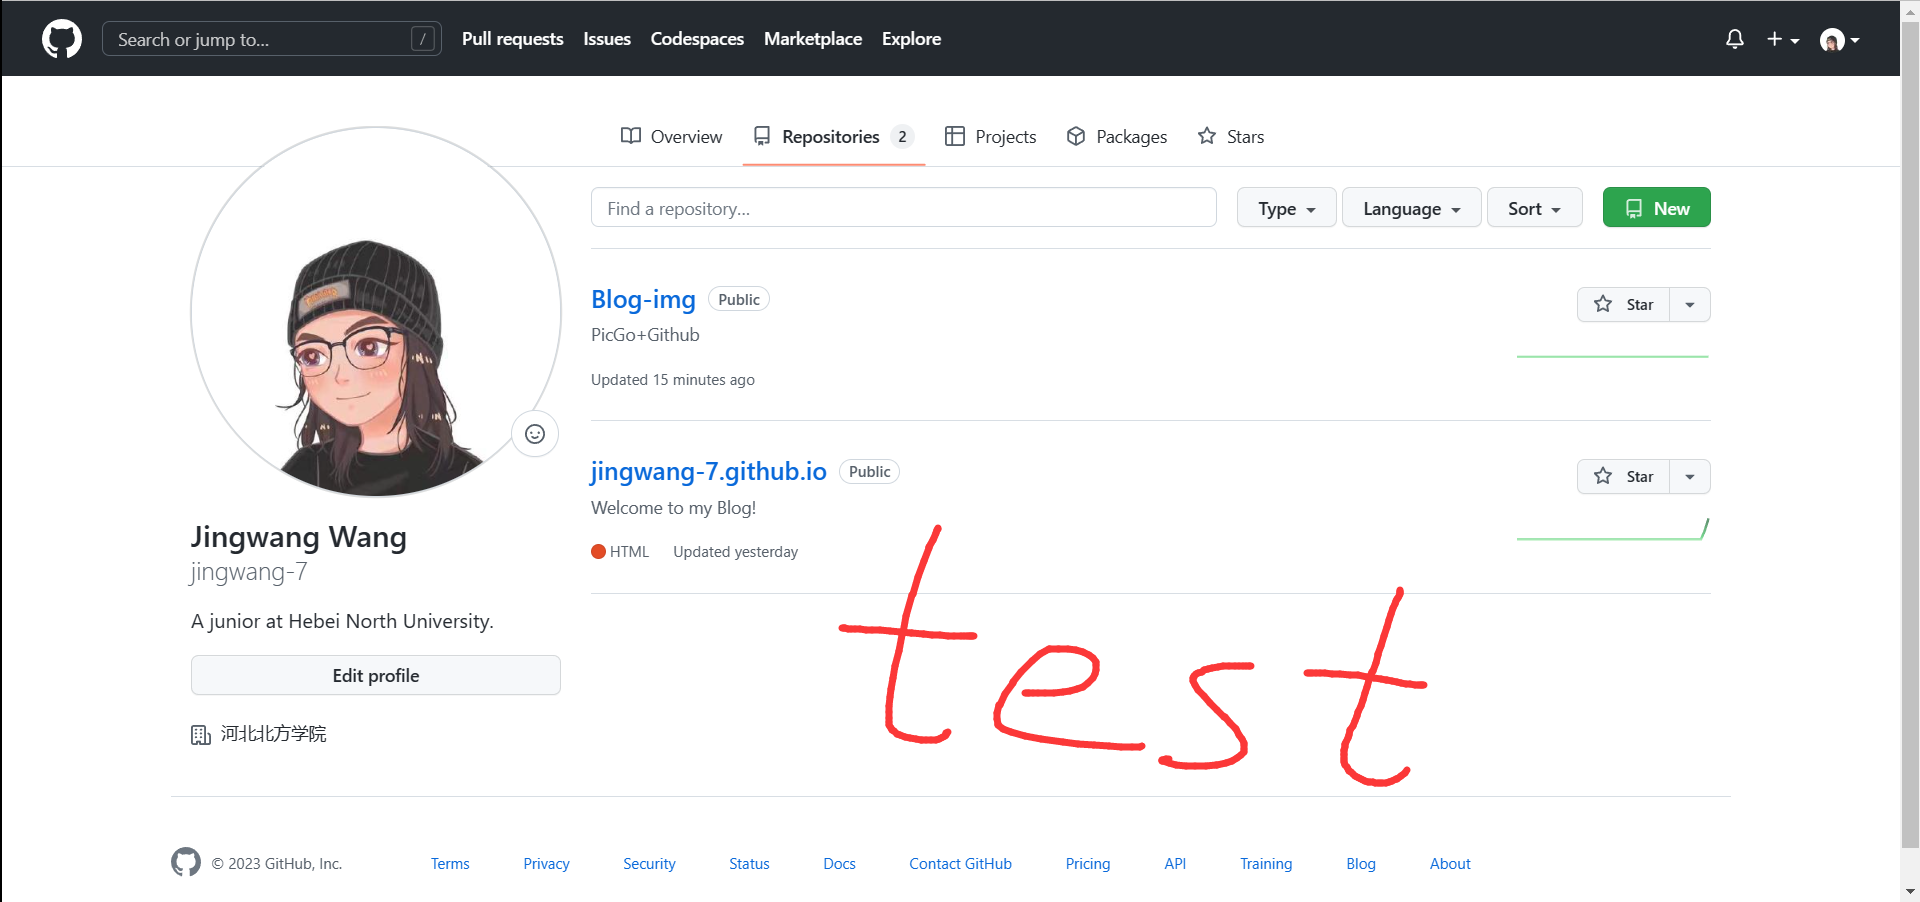This screenshot has width=1920, height=902.
Task: Click the Overview book icon
Action: click(631, 136)
